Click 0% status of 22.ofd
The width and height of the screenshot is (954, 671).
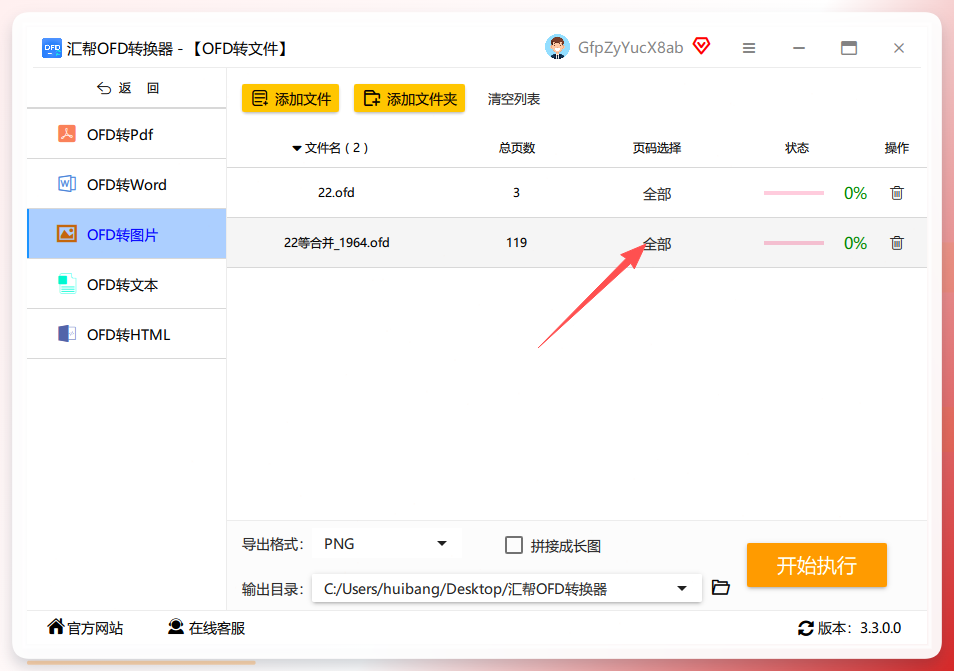coord(855,193)
